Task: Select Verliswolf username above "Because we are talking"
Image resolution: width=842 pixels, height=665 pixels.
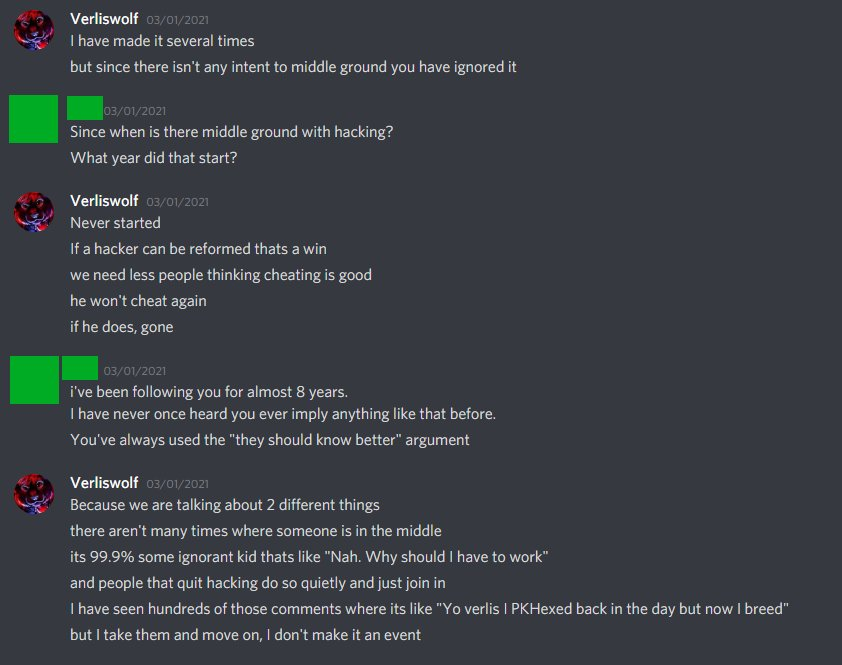Action: (x=104, y=483)
